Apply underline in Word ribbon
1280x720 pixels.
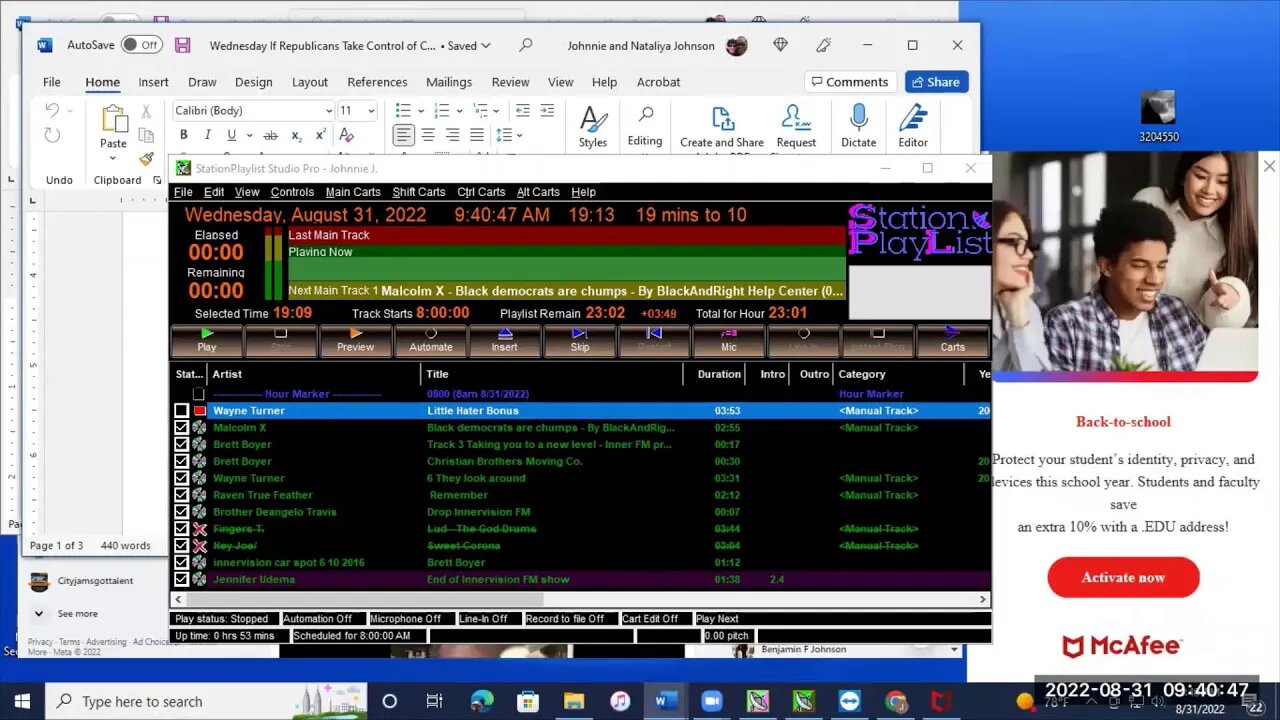231,135
